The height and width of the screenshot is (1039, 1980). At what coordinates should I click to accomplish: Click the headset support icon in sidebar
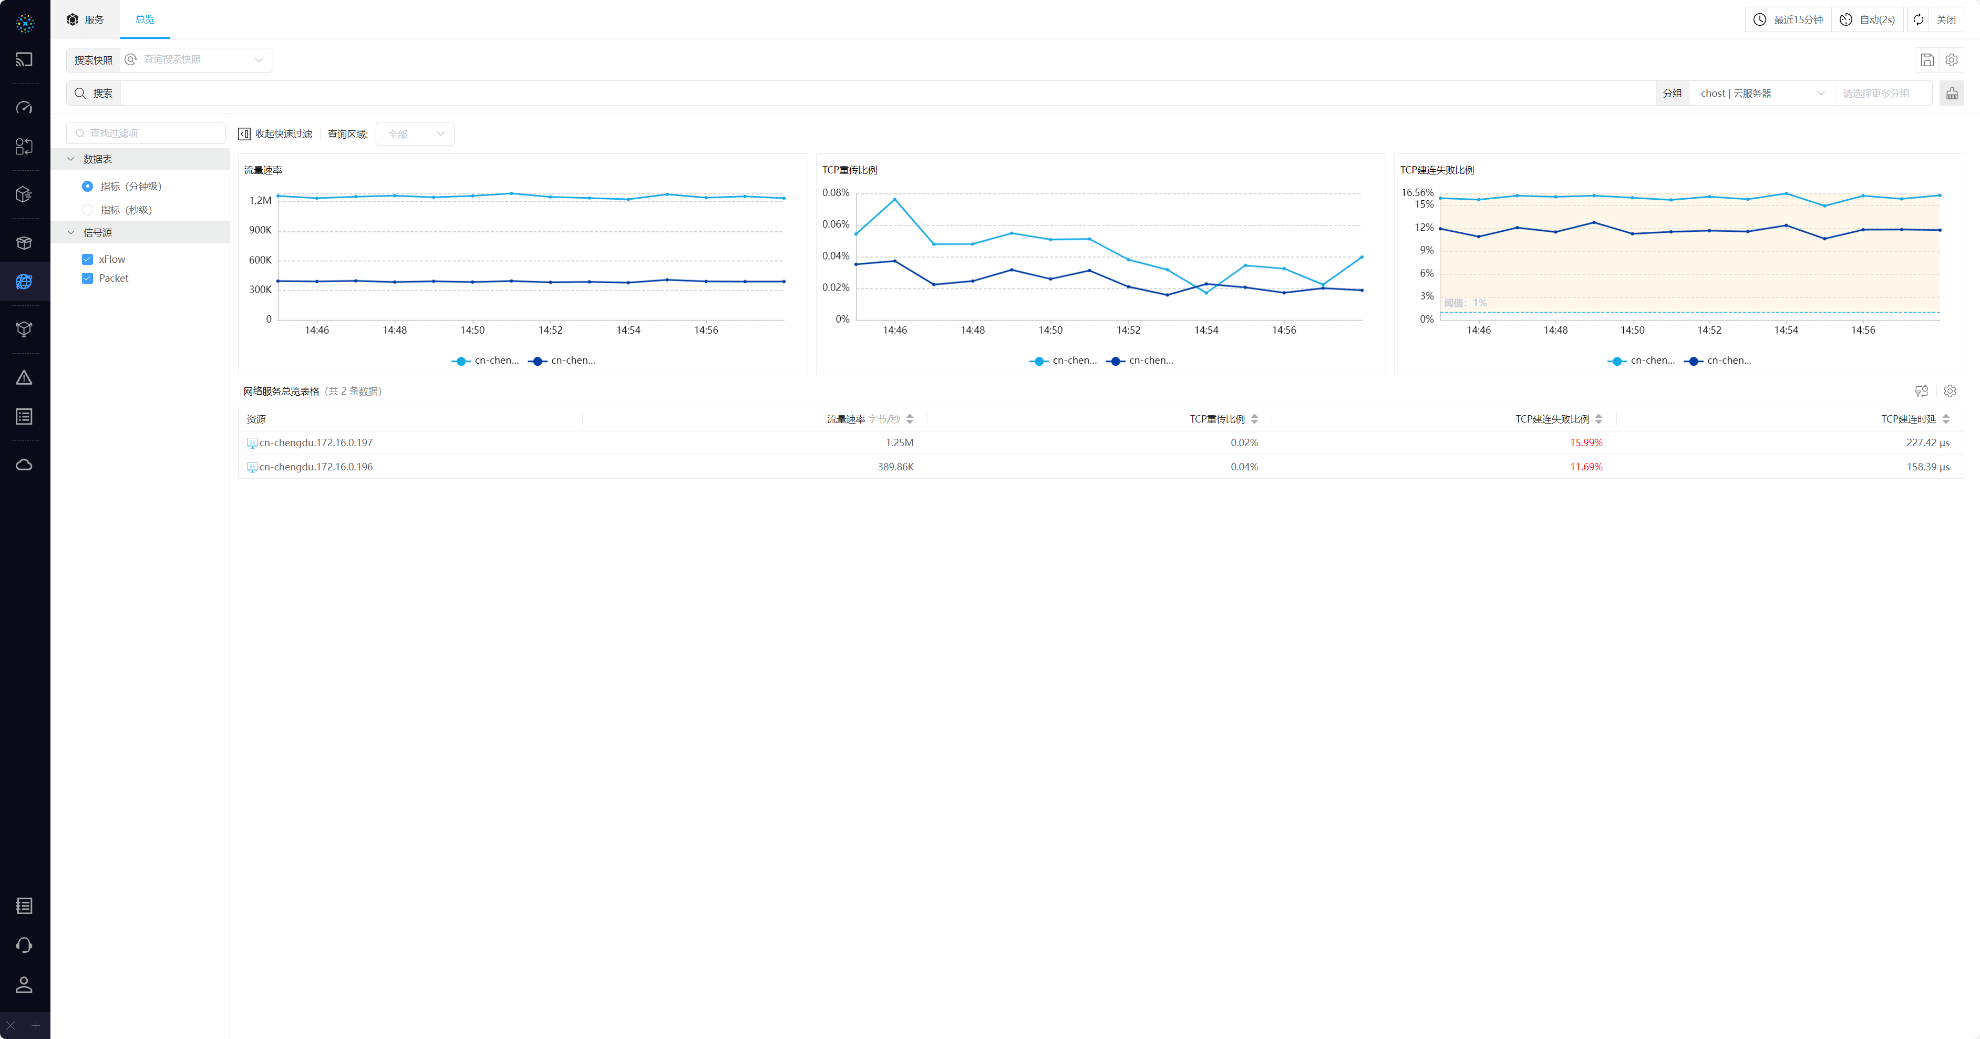pos(24,945)
